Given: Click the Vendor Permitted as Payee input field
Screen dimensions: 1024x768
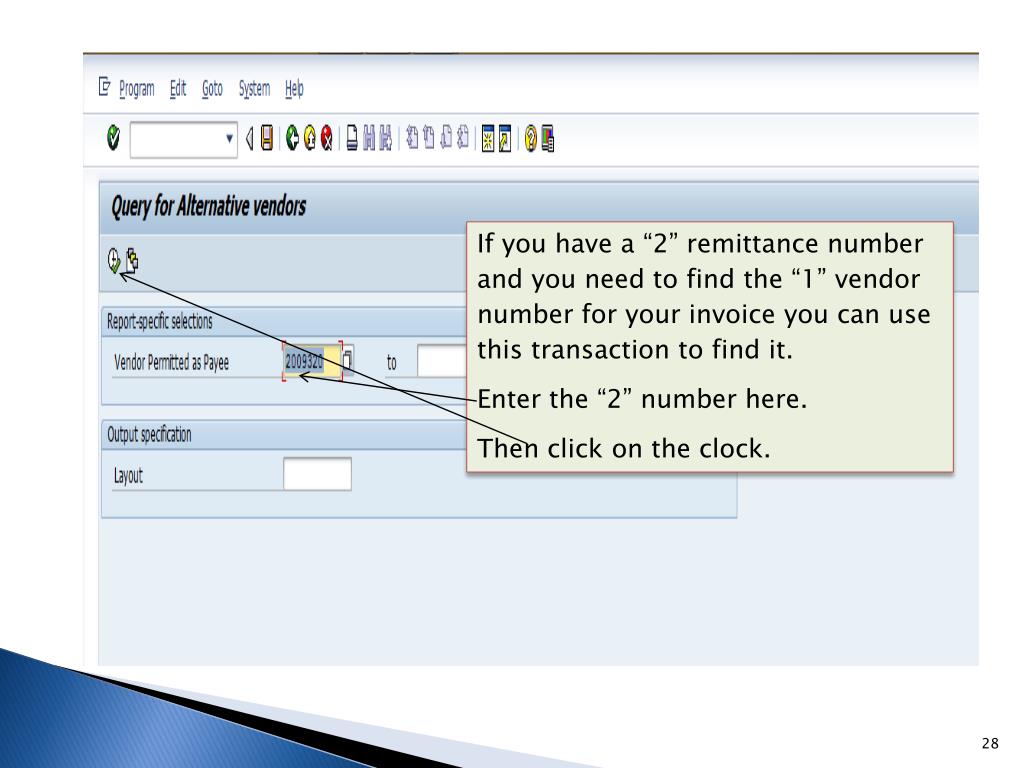Looking at the screenshot, I should [x=312, y=361].
